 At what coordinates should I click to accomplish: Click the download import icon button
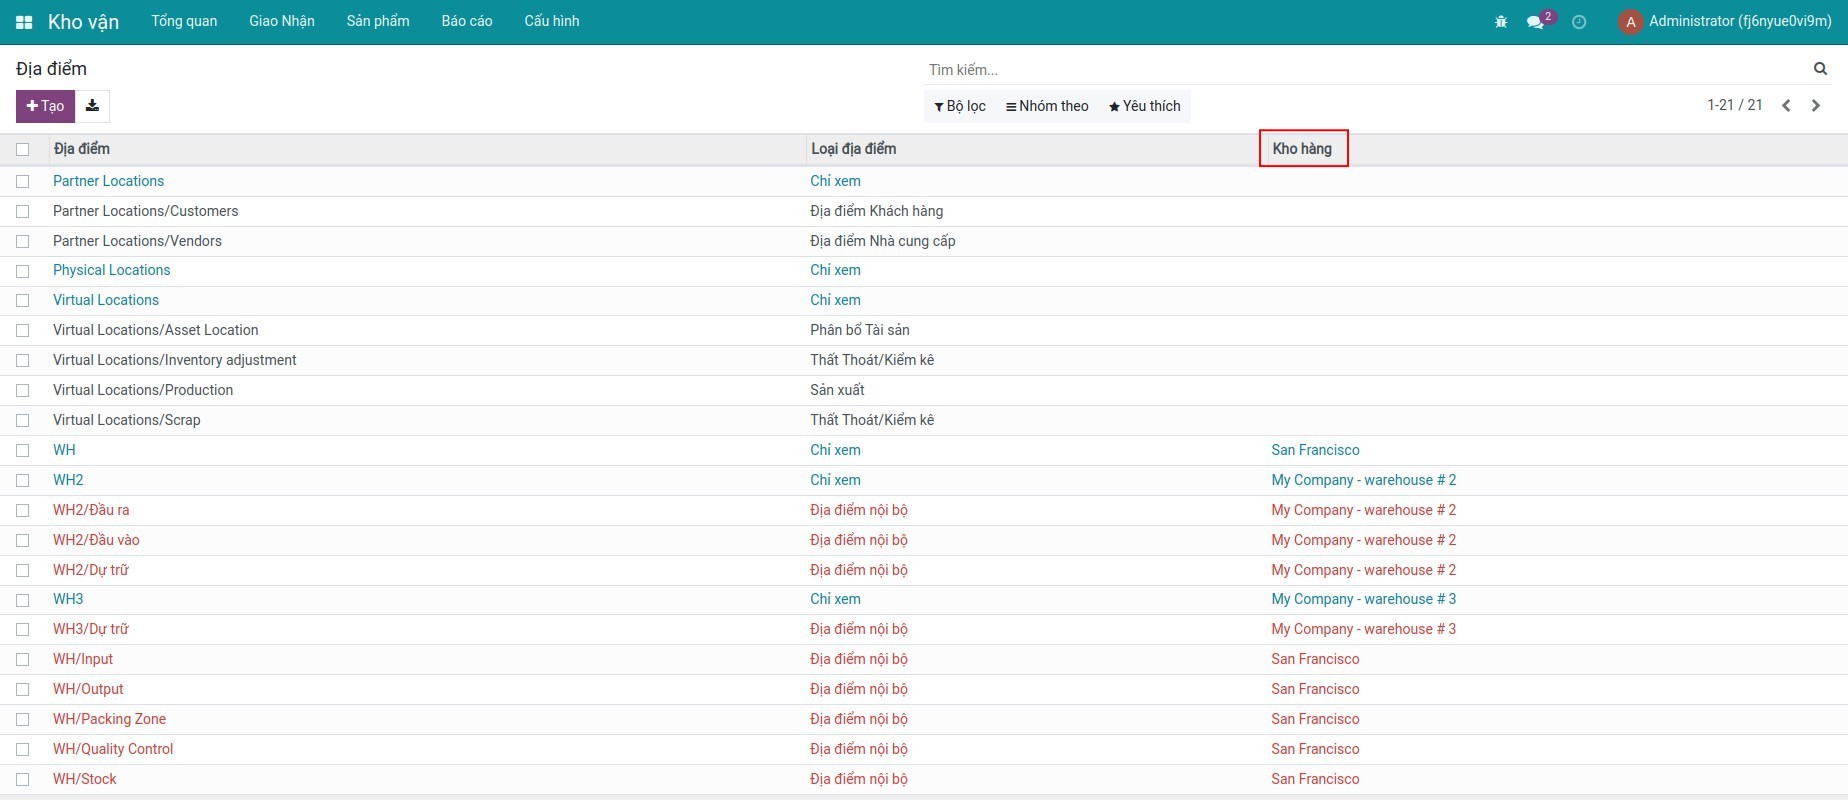[x=92, y=106]
